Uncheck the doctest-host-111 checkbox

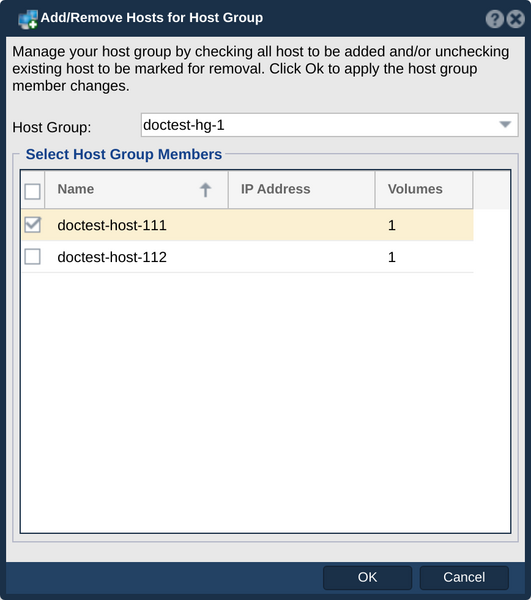pyautogui.click(x=33, y=225)
